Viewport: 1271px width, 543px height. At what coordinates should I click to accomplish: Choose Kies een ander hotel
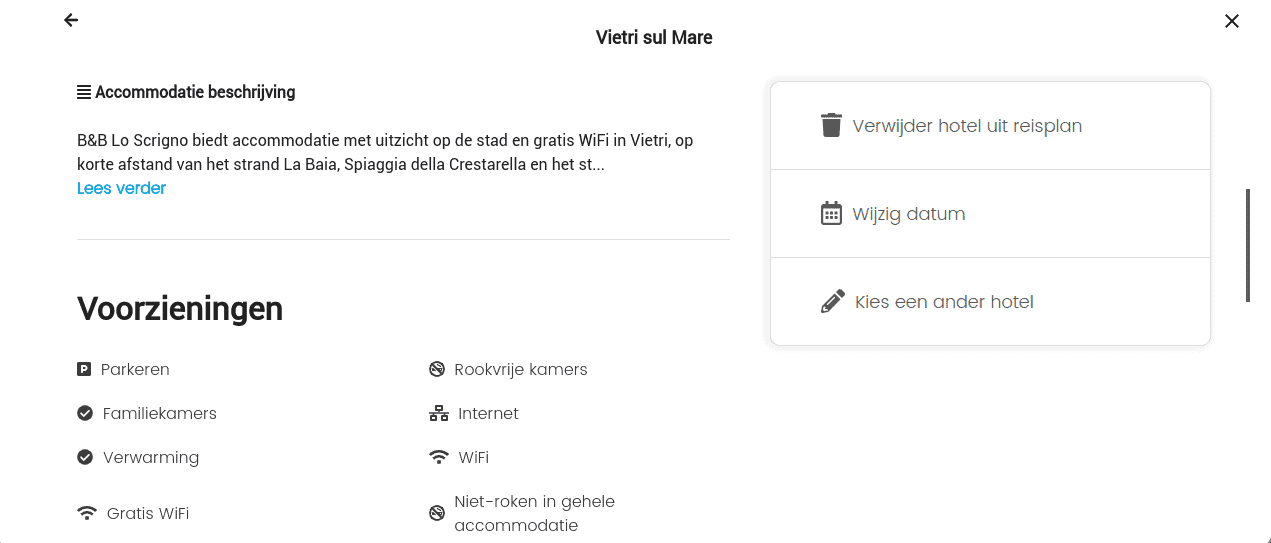point(944,302)
